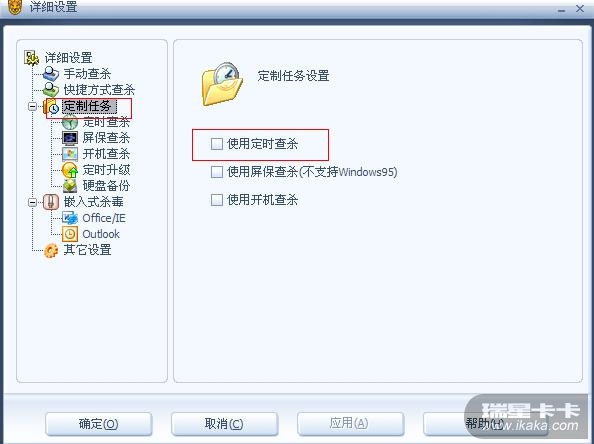Click the 取消(C) button

click(x=224, y=424)
